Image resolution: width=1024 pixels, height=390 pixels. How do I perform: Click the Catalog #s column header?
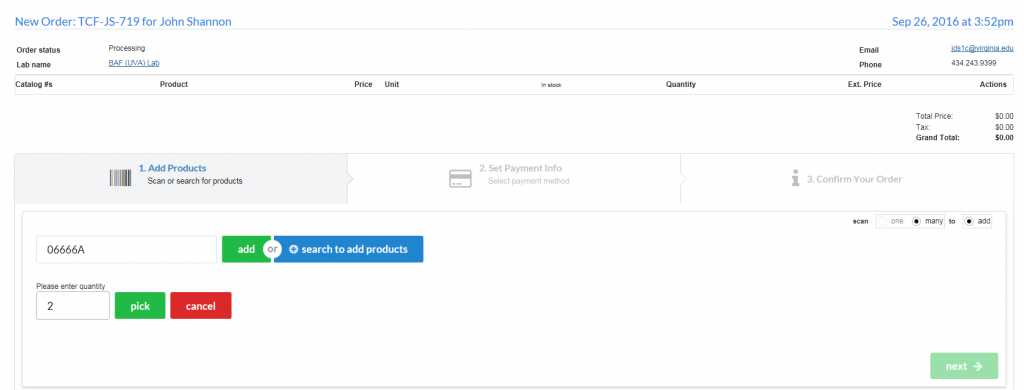pos(34,85)
